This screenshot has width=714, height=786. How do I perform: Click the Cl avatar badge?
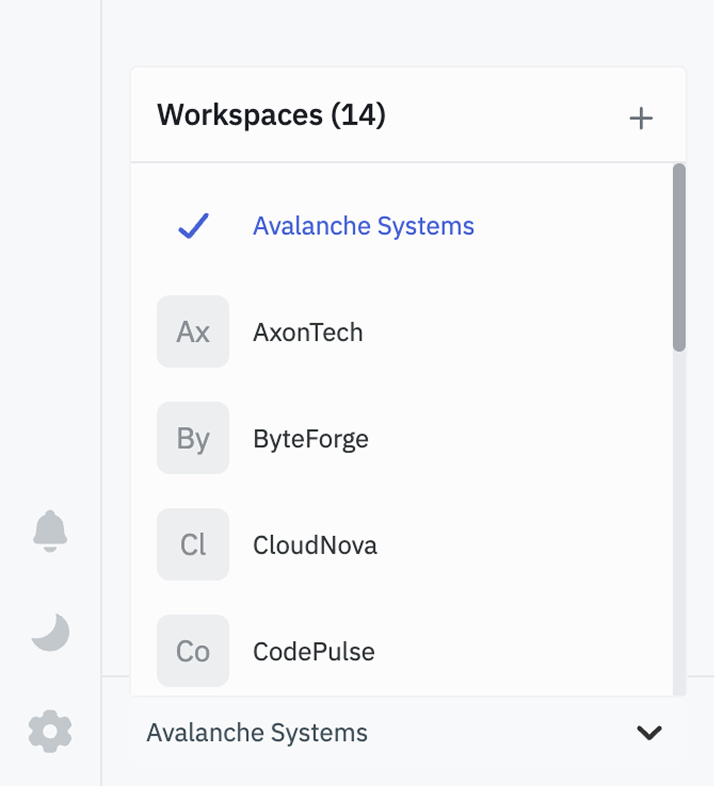tap(192, 545)
